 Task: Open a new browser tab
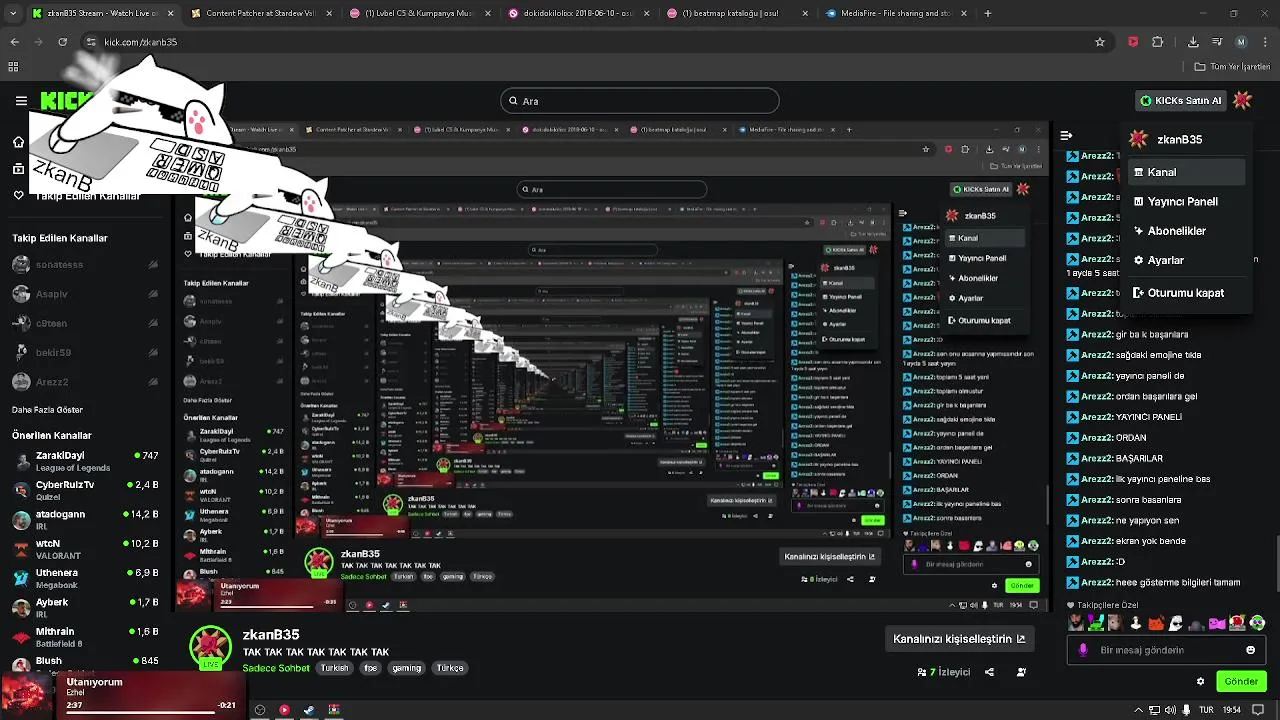coord(988,14)
